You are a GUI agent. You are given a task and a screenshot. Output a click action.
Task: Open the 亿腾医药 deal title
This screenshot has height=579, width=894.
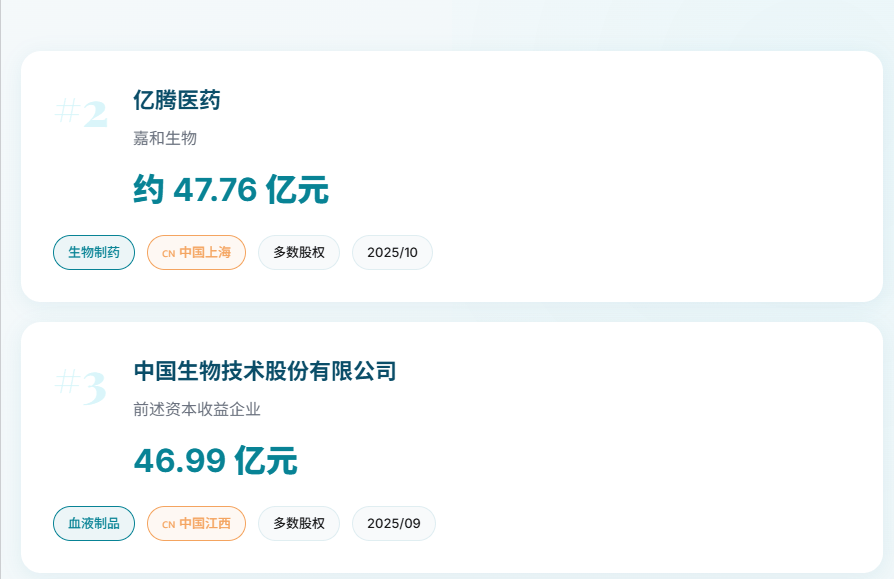click(177, 100)
